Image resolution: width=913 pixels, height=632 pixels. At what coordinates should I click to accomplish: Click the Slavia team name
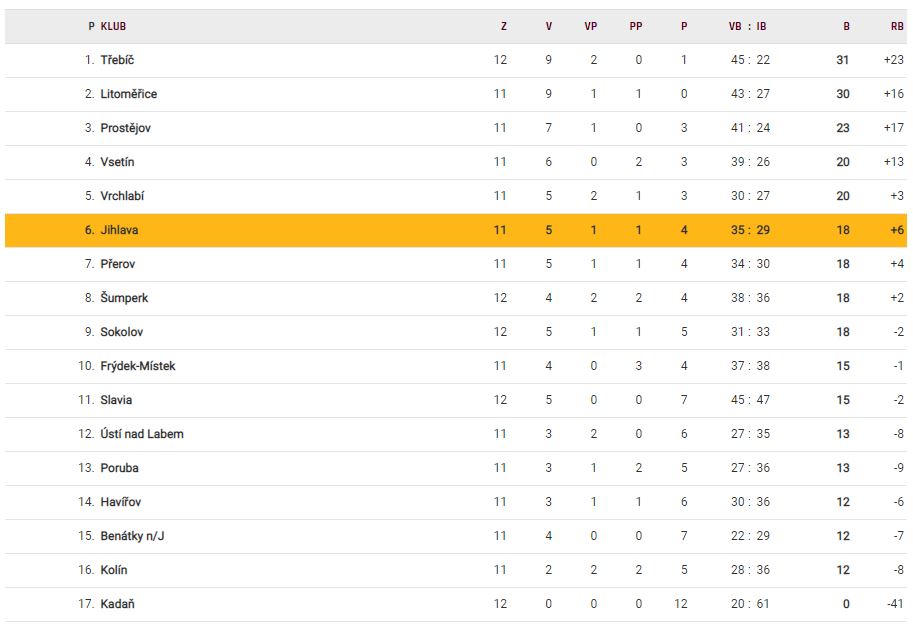[x=116, y=400]
